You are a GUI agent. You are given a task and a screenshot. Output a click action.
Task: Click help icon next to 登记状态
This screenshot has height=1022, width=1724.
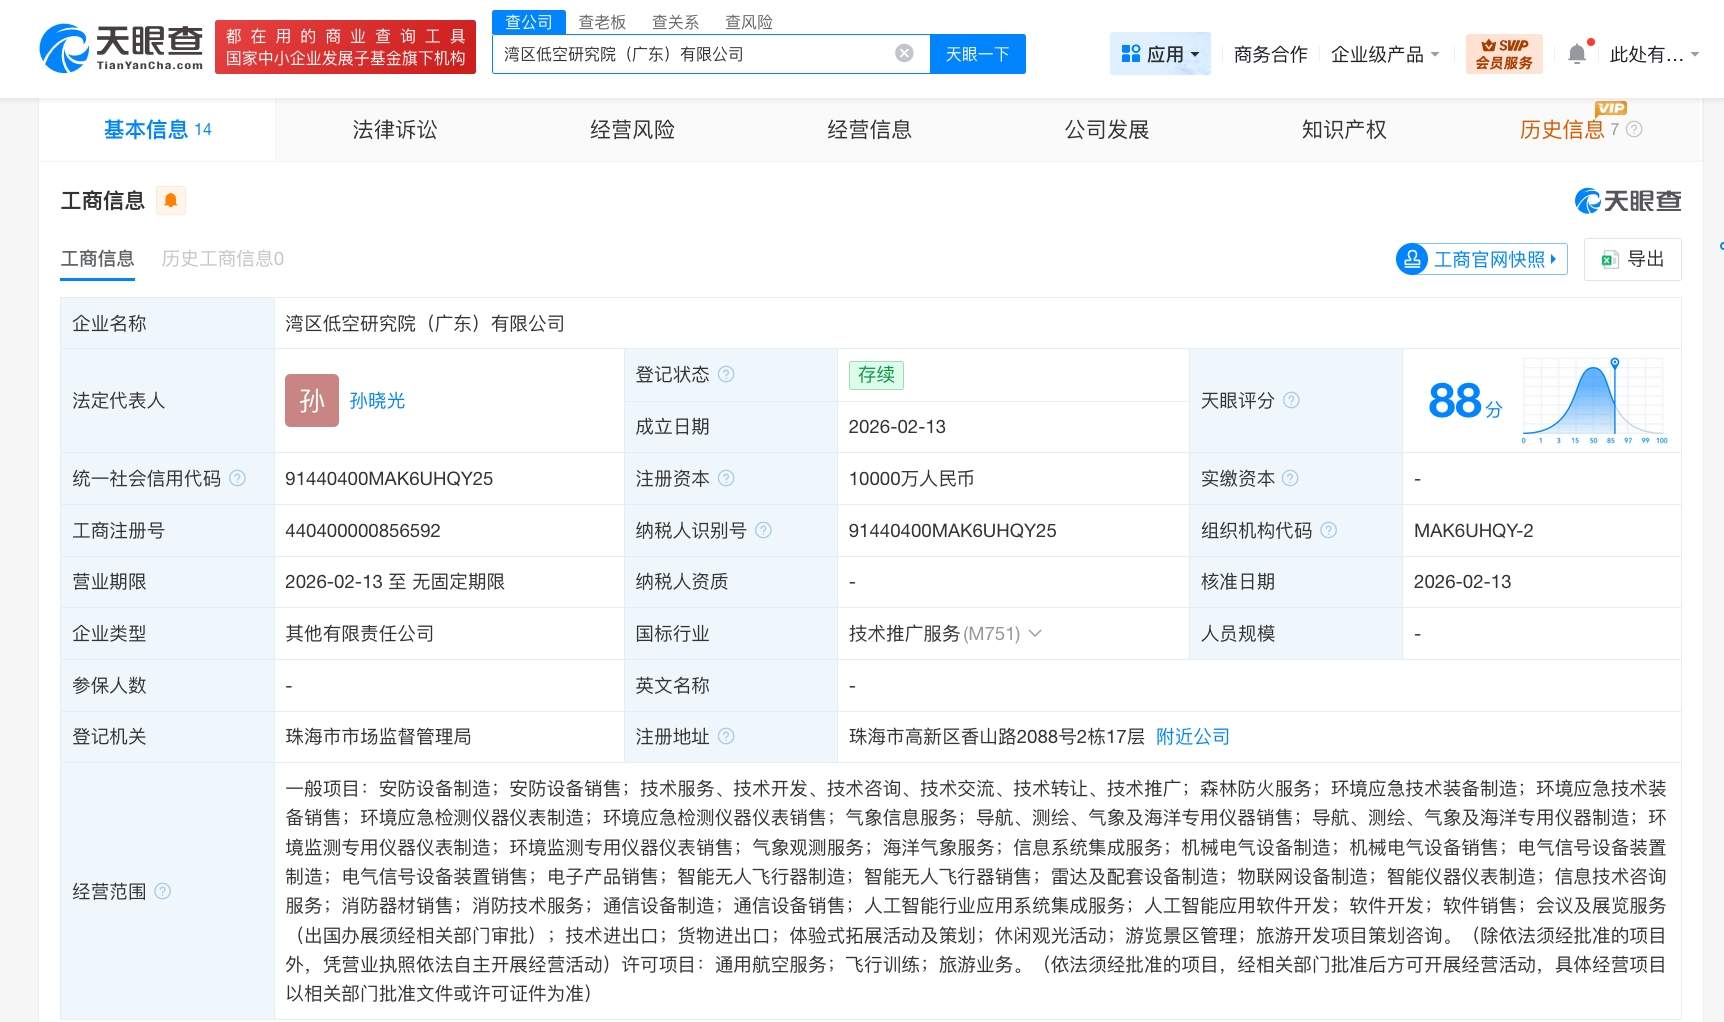coord(726,374)
